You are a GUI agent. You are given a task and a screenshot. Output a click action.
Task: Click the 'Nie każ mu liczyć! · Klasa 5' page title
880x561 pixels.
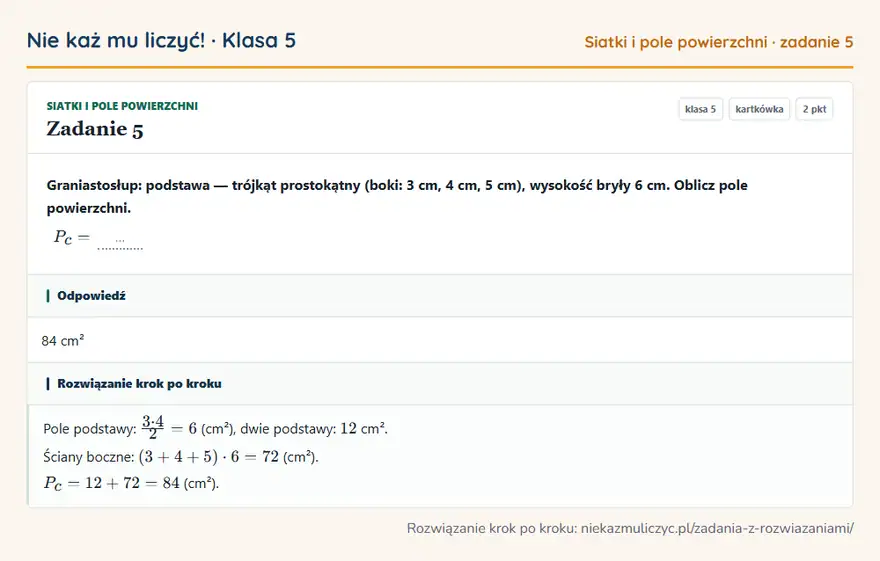pos(161,40)
